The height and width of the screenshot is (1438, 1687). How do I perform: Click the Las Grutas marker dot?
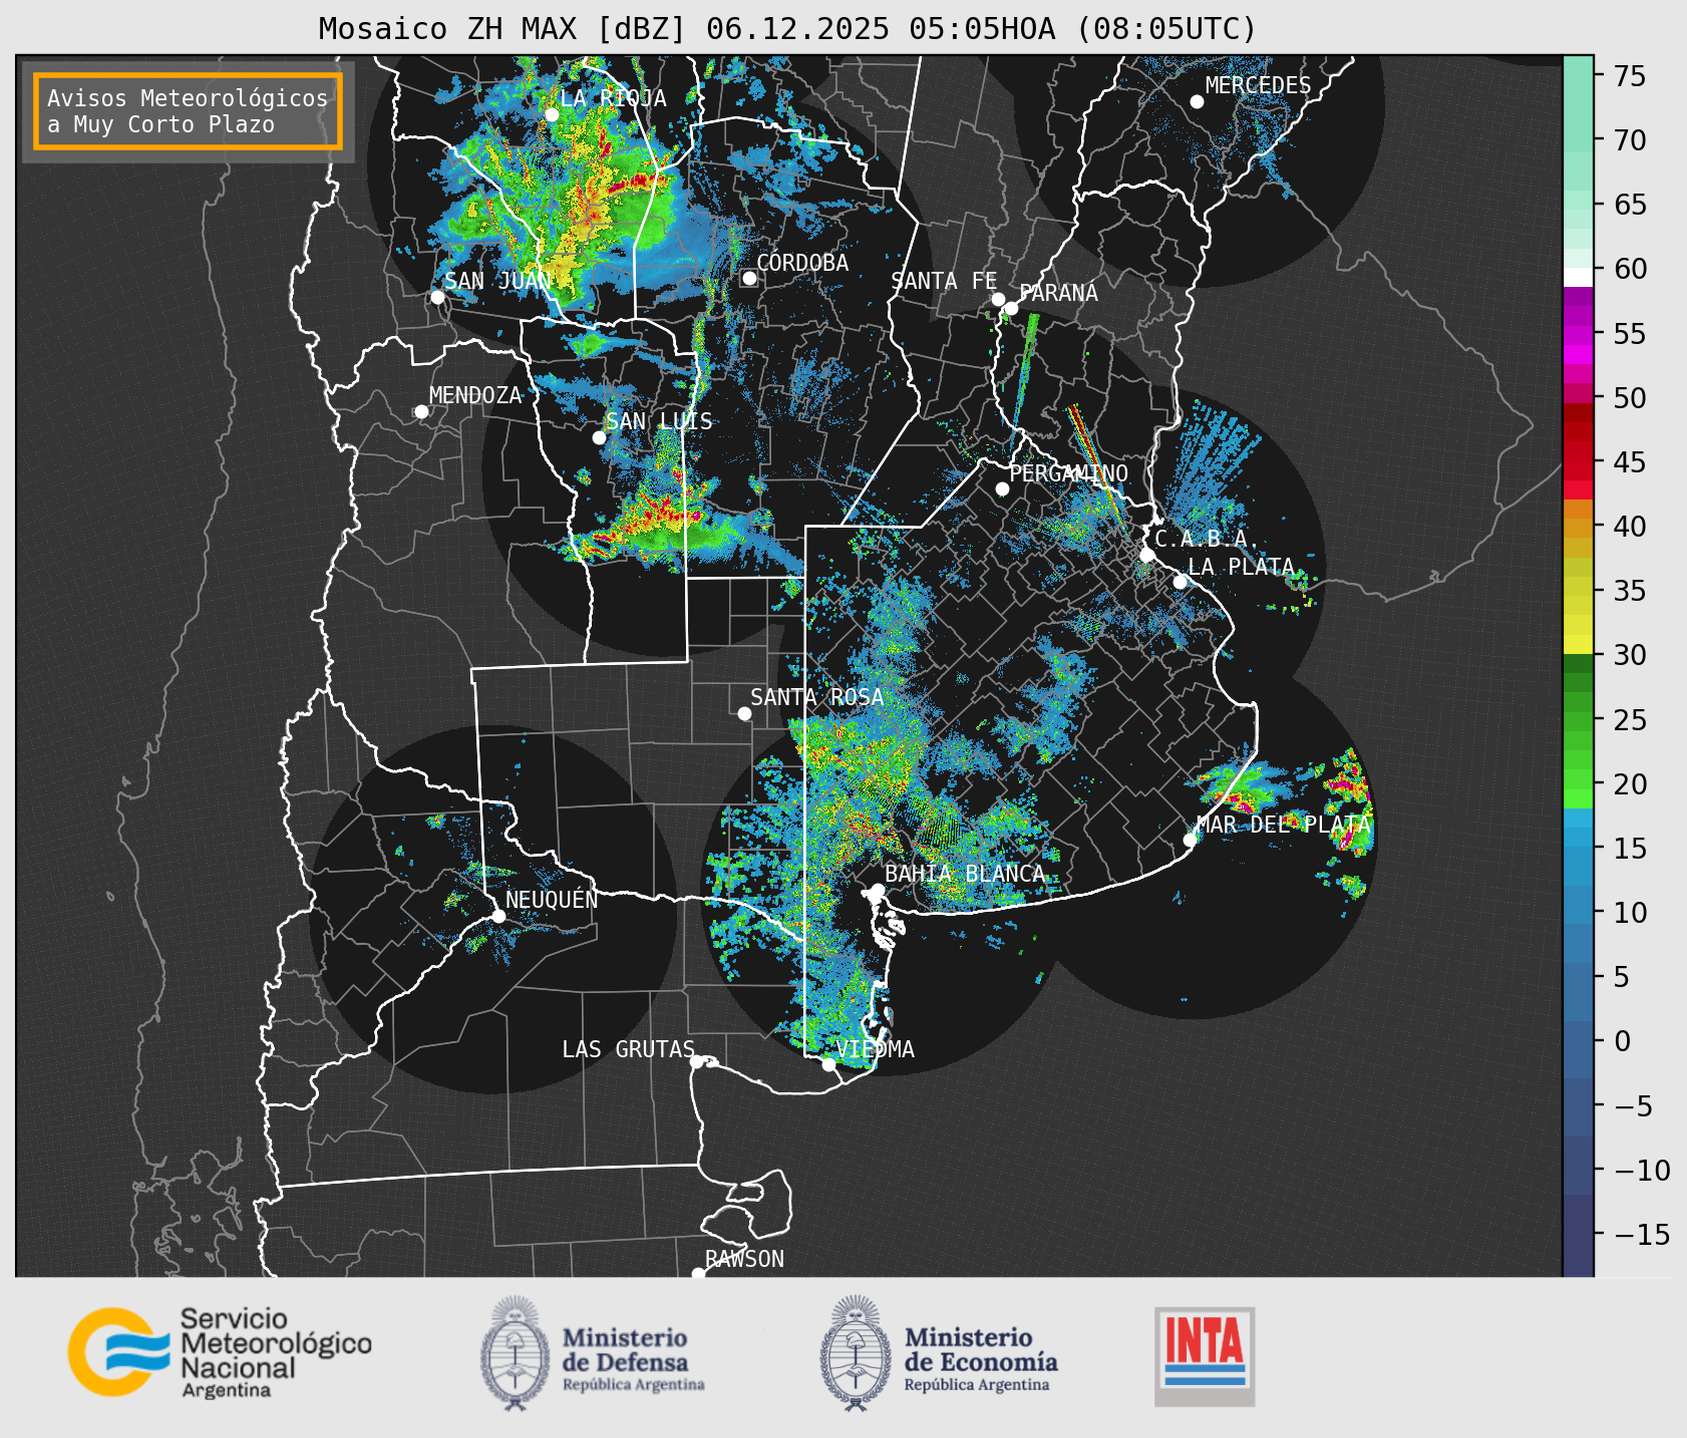[697, 1062]
